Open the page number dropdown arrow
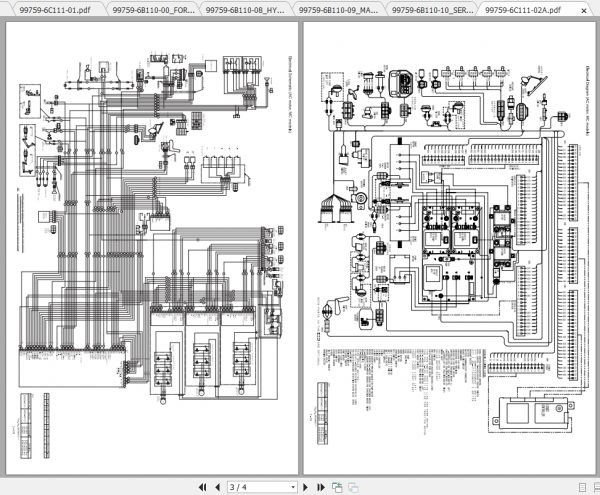 (293, 487)
